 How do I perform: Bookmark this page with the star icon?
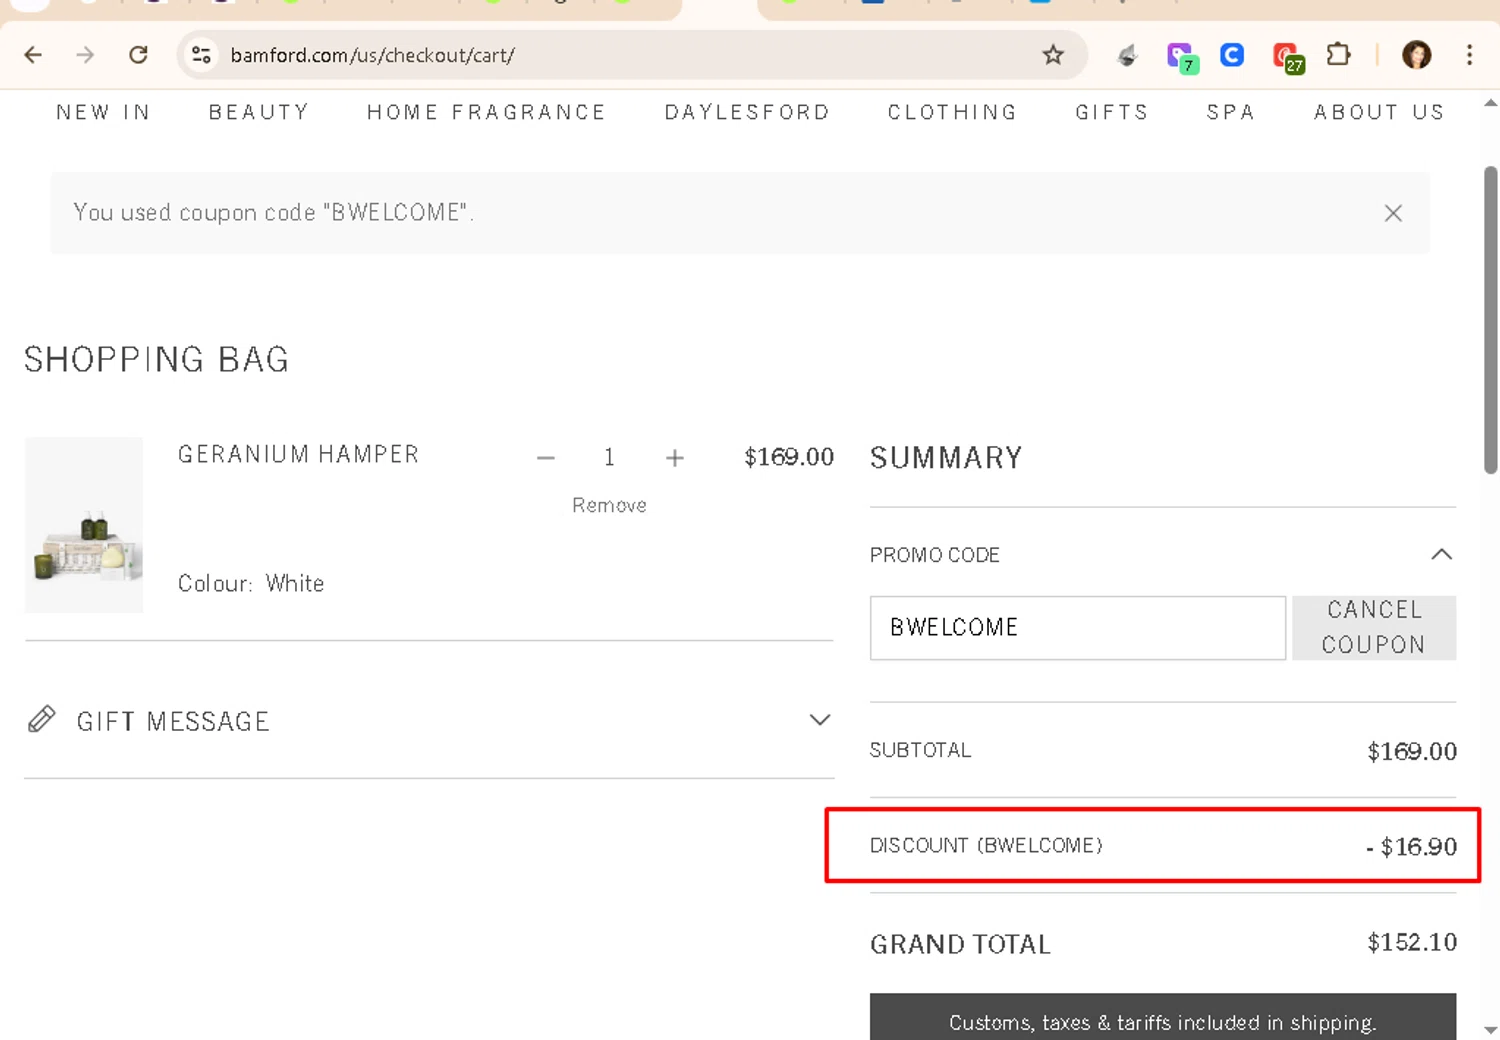(1053, 55)
